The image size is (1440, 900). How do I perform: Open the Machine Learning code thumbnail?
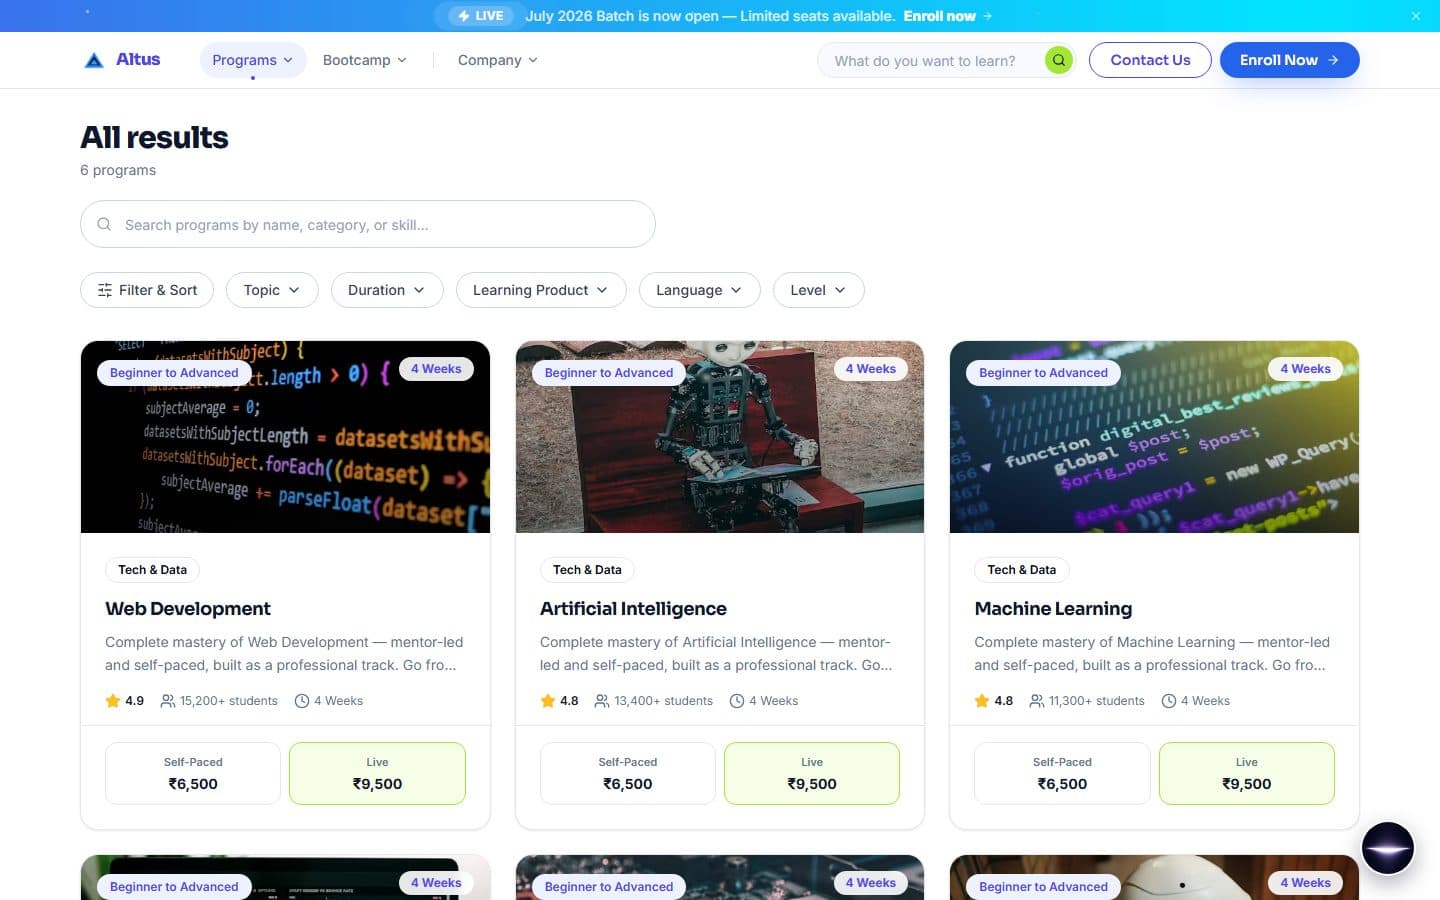(x=1154, y=437)
